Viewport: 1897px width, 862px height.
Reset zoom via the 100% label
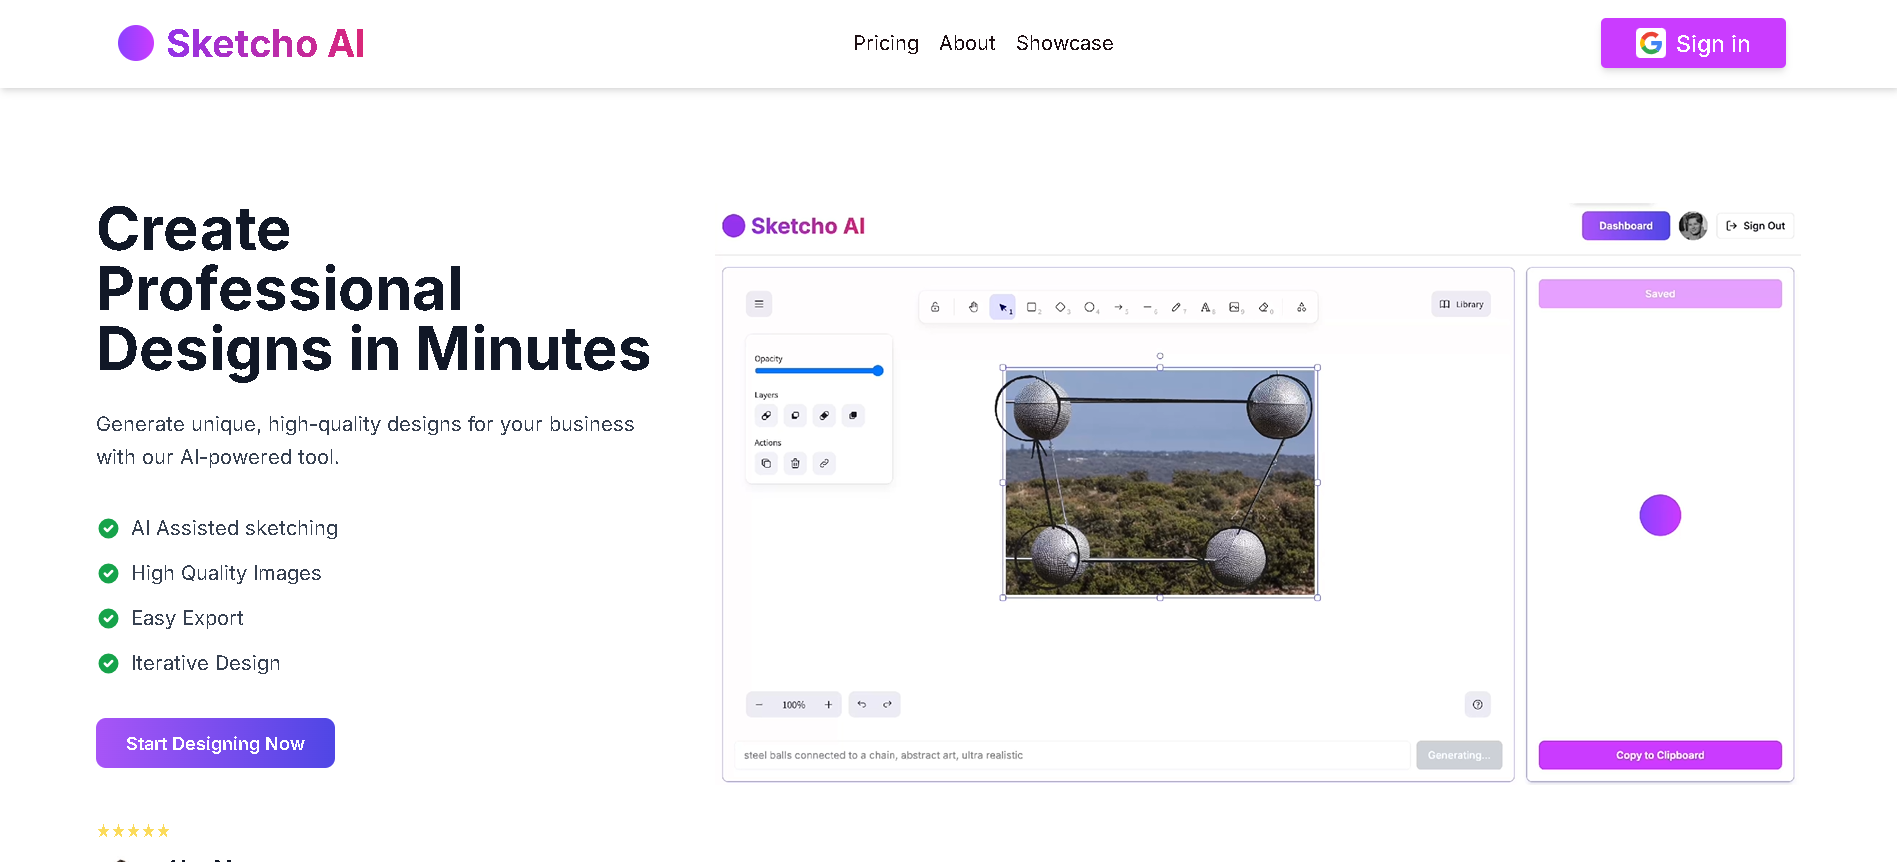pos(794,705)
